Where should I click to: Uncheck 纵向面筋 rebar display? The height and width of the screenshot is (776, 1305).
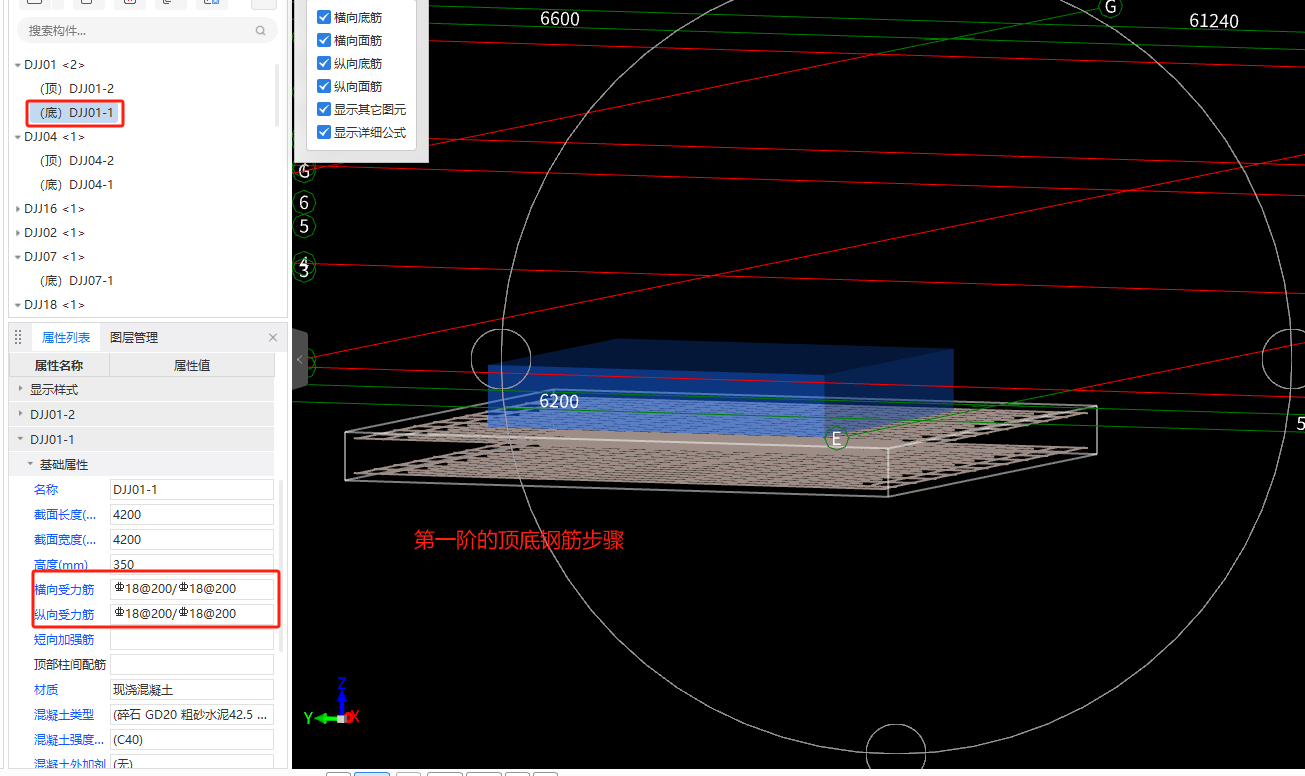click(x=324, y=86)
